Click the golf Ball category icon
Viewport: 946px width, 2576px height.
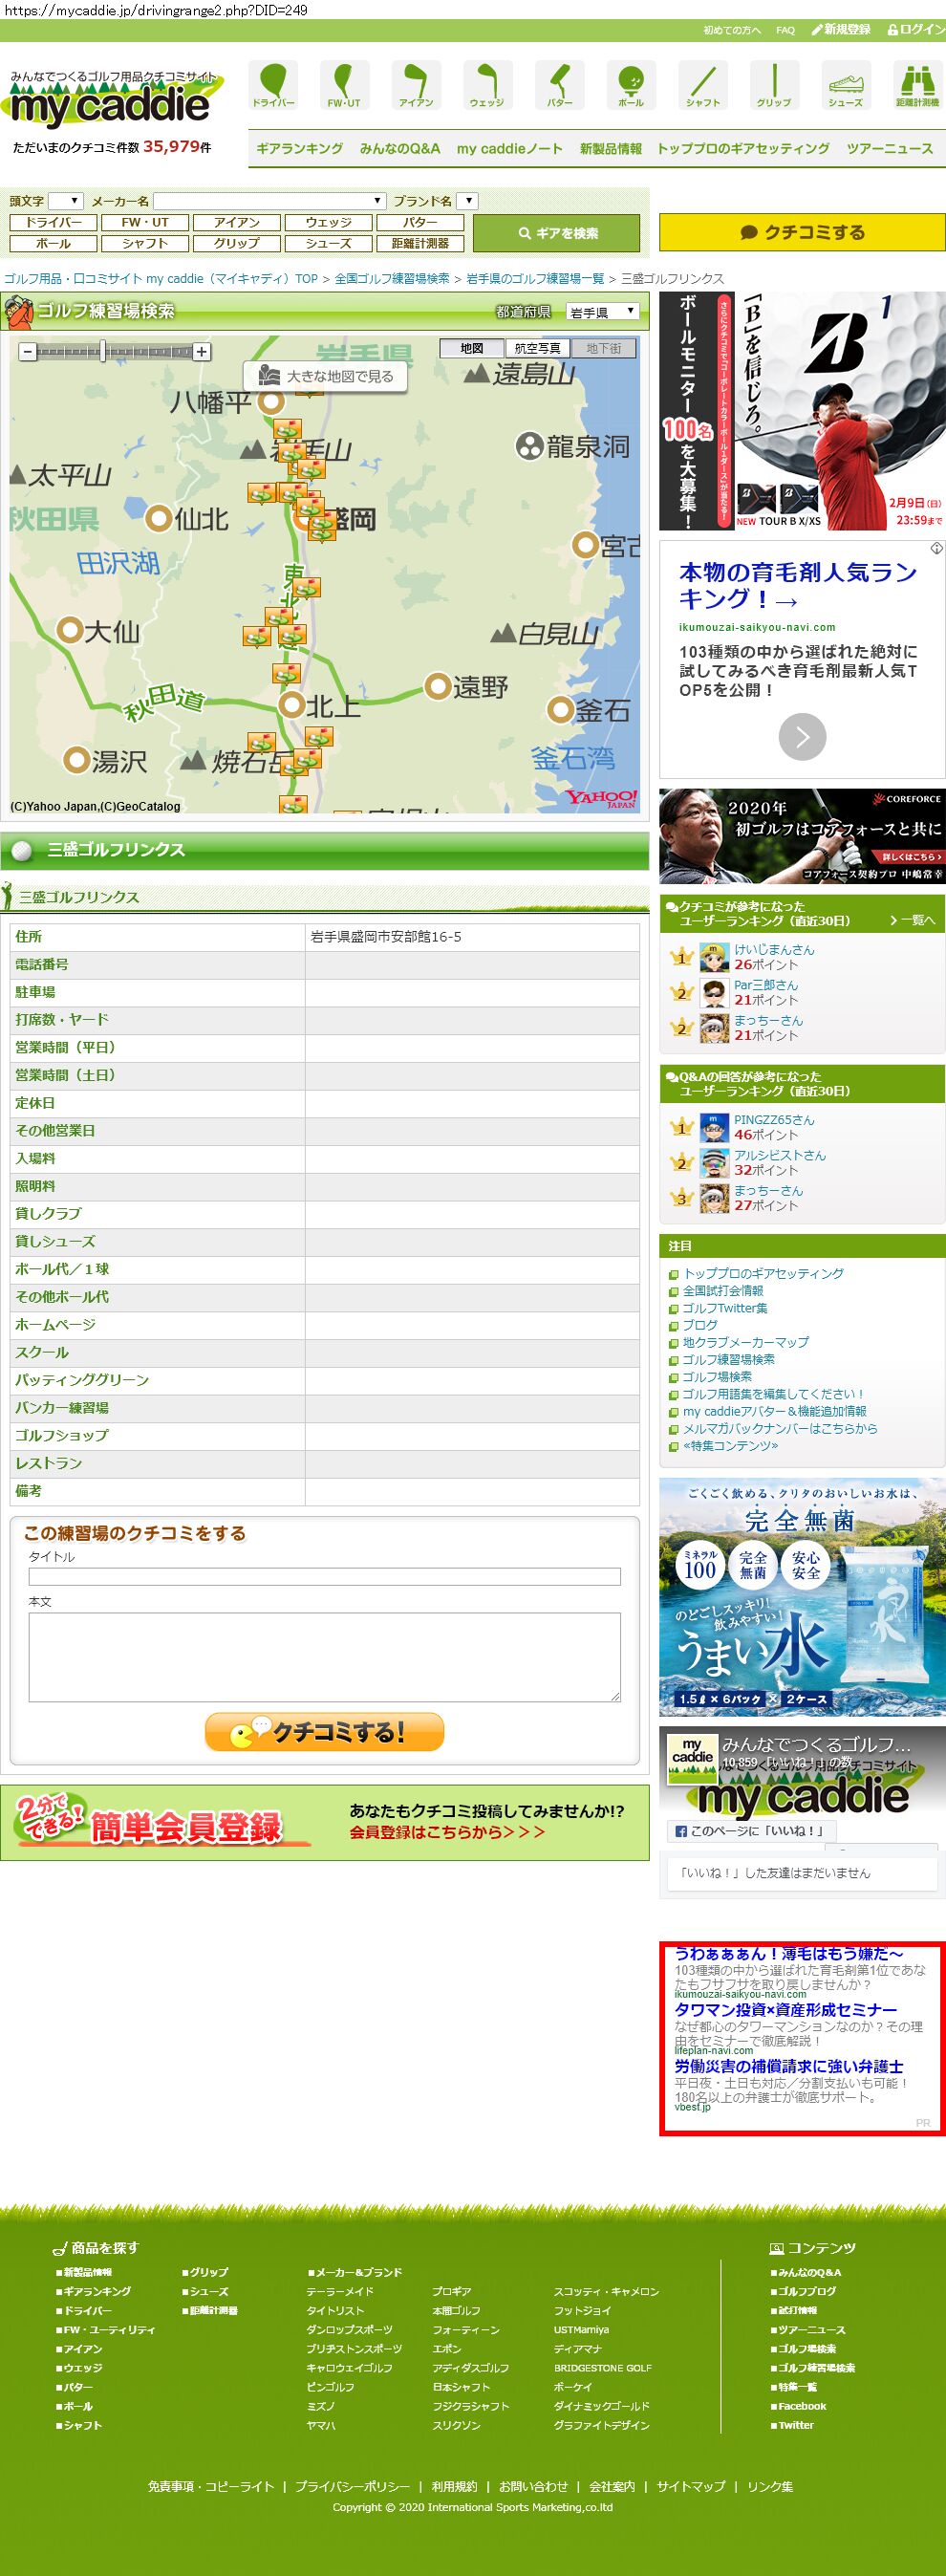631,84
